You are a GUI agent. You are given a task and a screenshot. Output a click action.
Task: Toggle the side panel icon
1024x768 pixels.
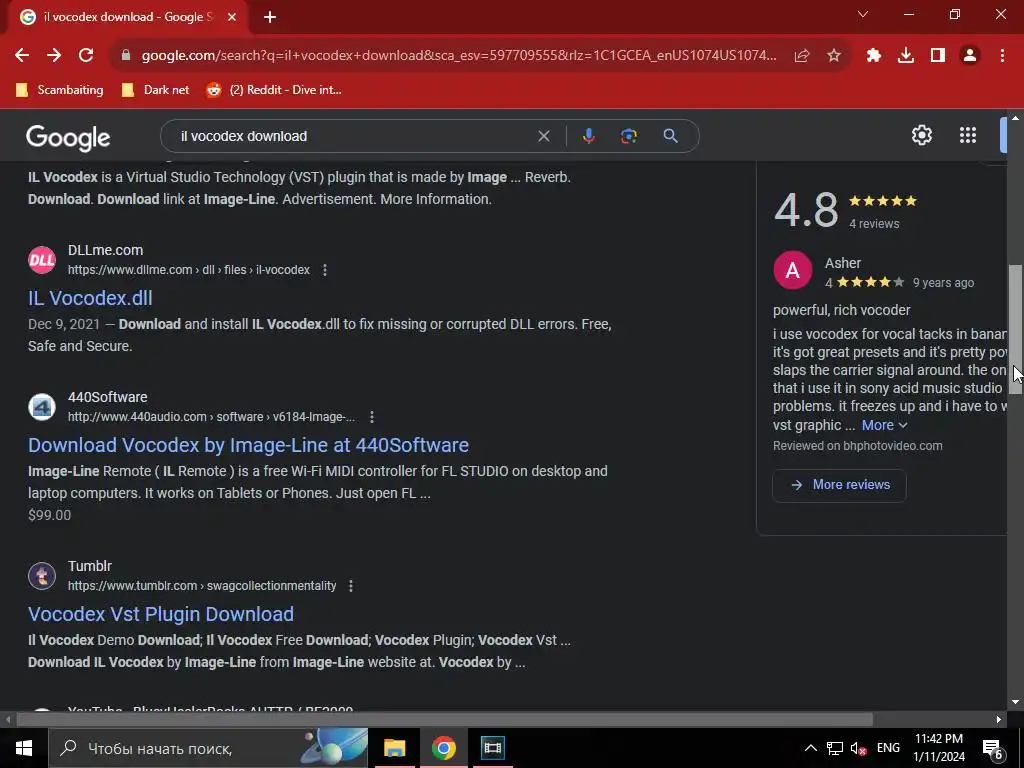[x=938, y=56]
